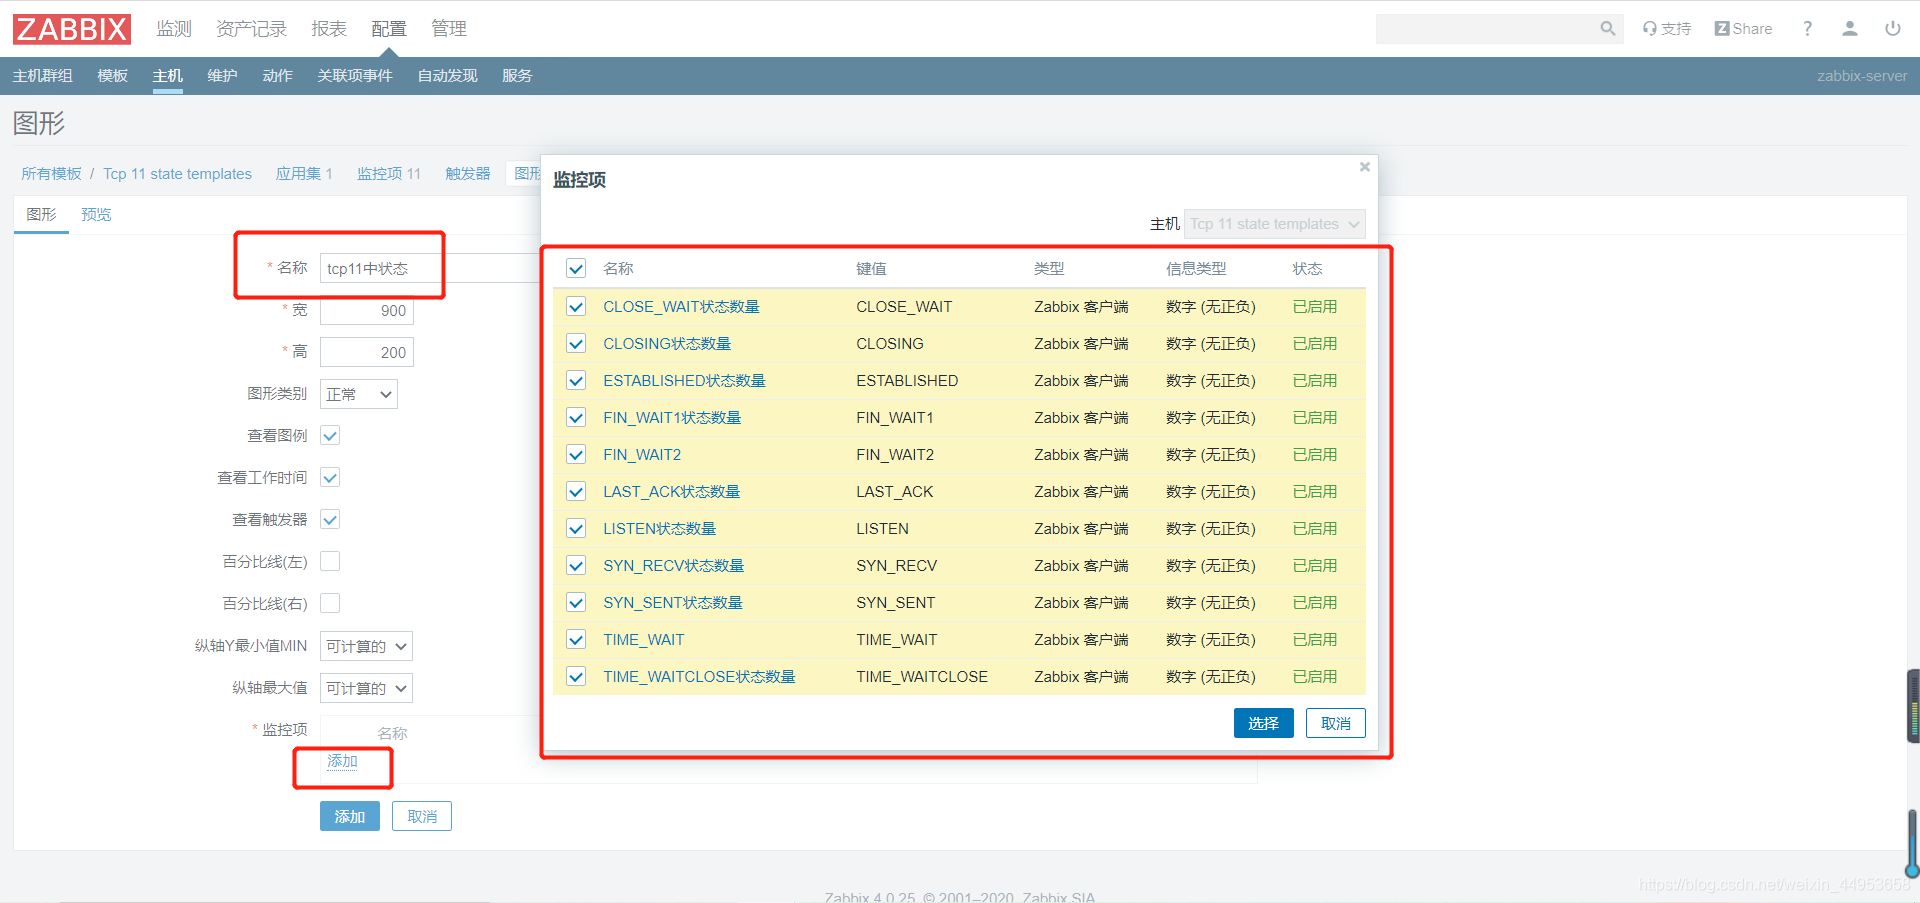The height and width of the screenshot is (903, 1920).
Task: Close the 监控项 popup dialog
Action: pyautogui.click(x=1364, y=167)
